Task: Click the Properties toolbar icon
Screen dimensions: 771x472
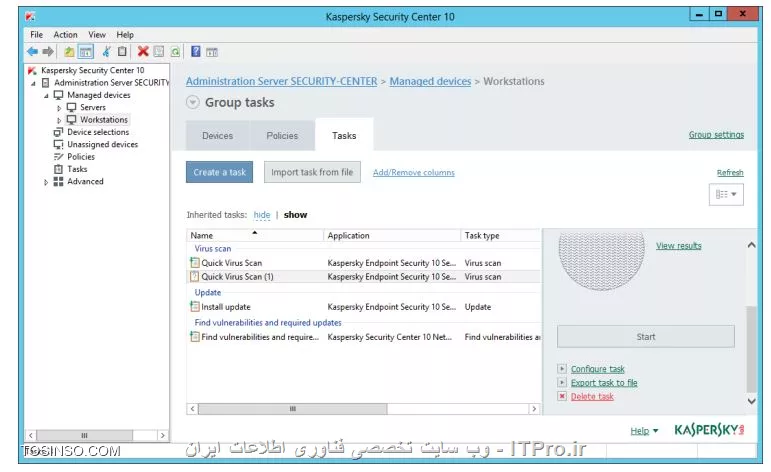Action: [x=159, y=51]
